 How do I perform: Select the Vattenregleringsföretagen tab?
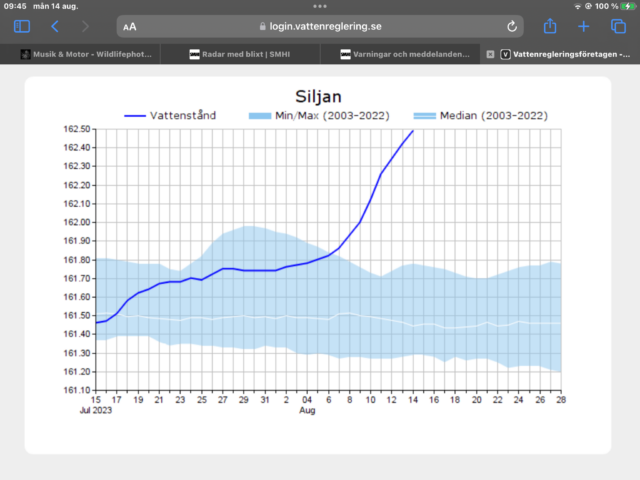560,54
